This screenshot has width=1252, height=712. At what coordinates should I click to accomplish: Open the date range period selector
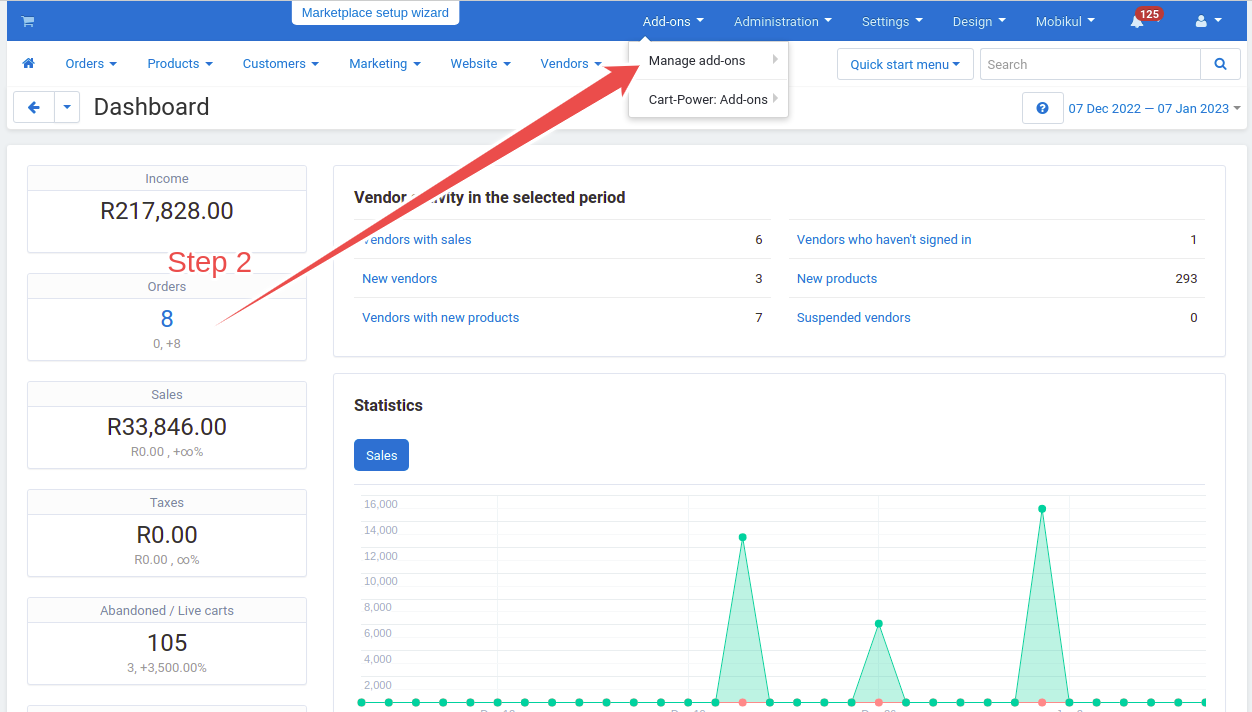pyautogui.click(x=1154, y=108)
